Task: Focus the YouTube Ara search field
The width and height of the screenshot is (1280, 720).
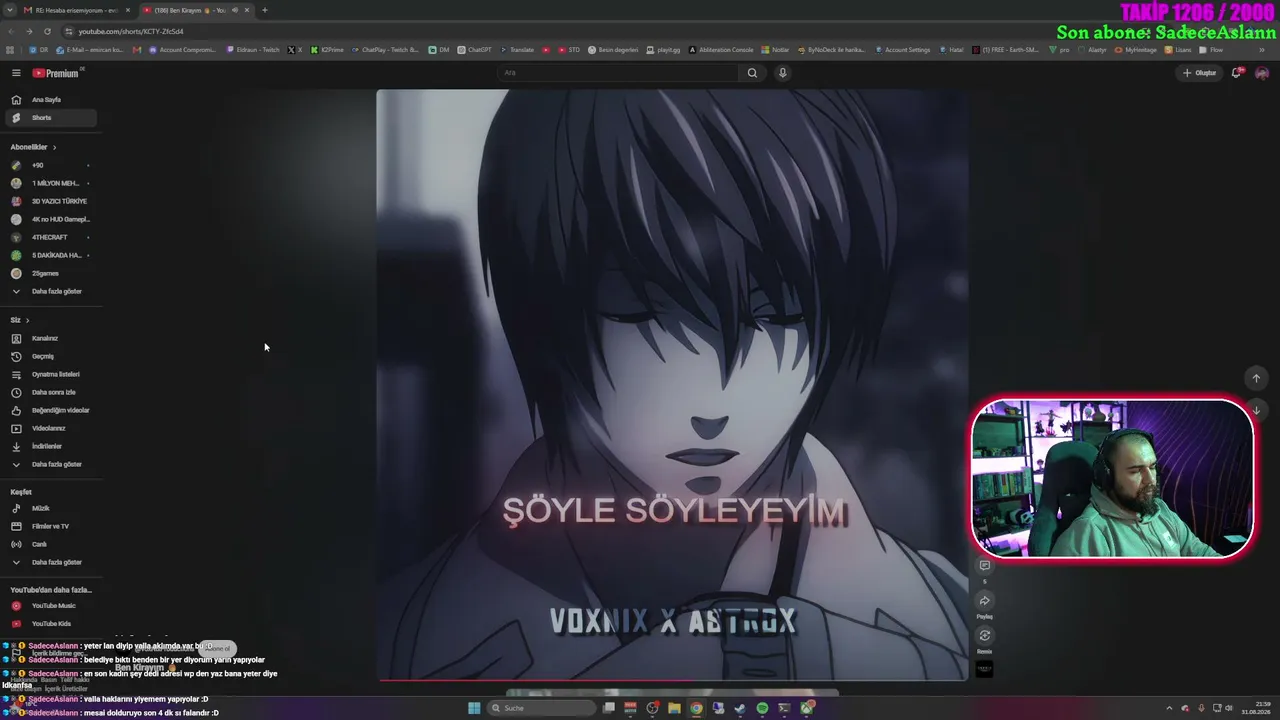Action: point(620,73)
